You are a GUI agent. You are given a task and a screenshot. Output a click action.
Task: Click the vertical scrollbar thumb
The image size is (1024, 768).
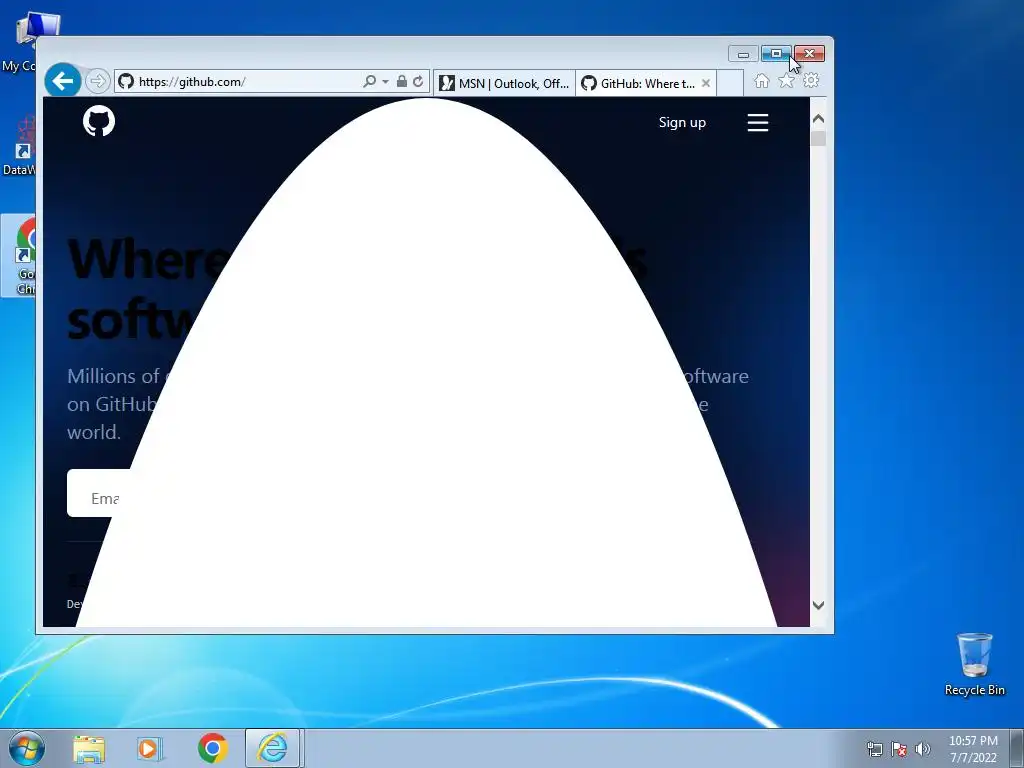click(818, 138)
